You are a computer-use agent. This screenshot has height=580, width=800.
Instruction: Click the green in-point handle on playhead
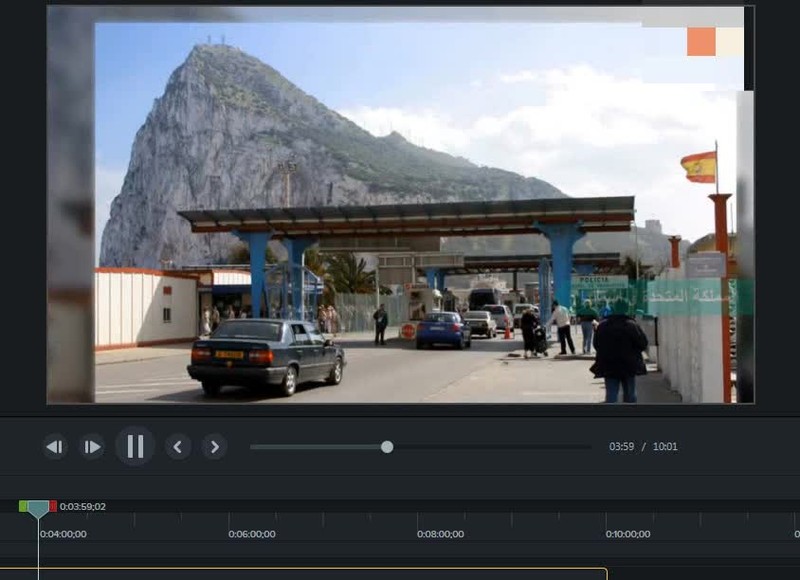click(x=22, y=506)
